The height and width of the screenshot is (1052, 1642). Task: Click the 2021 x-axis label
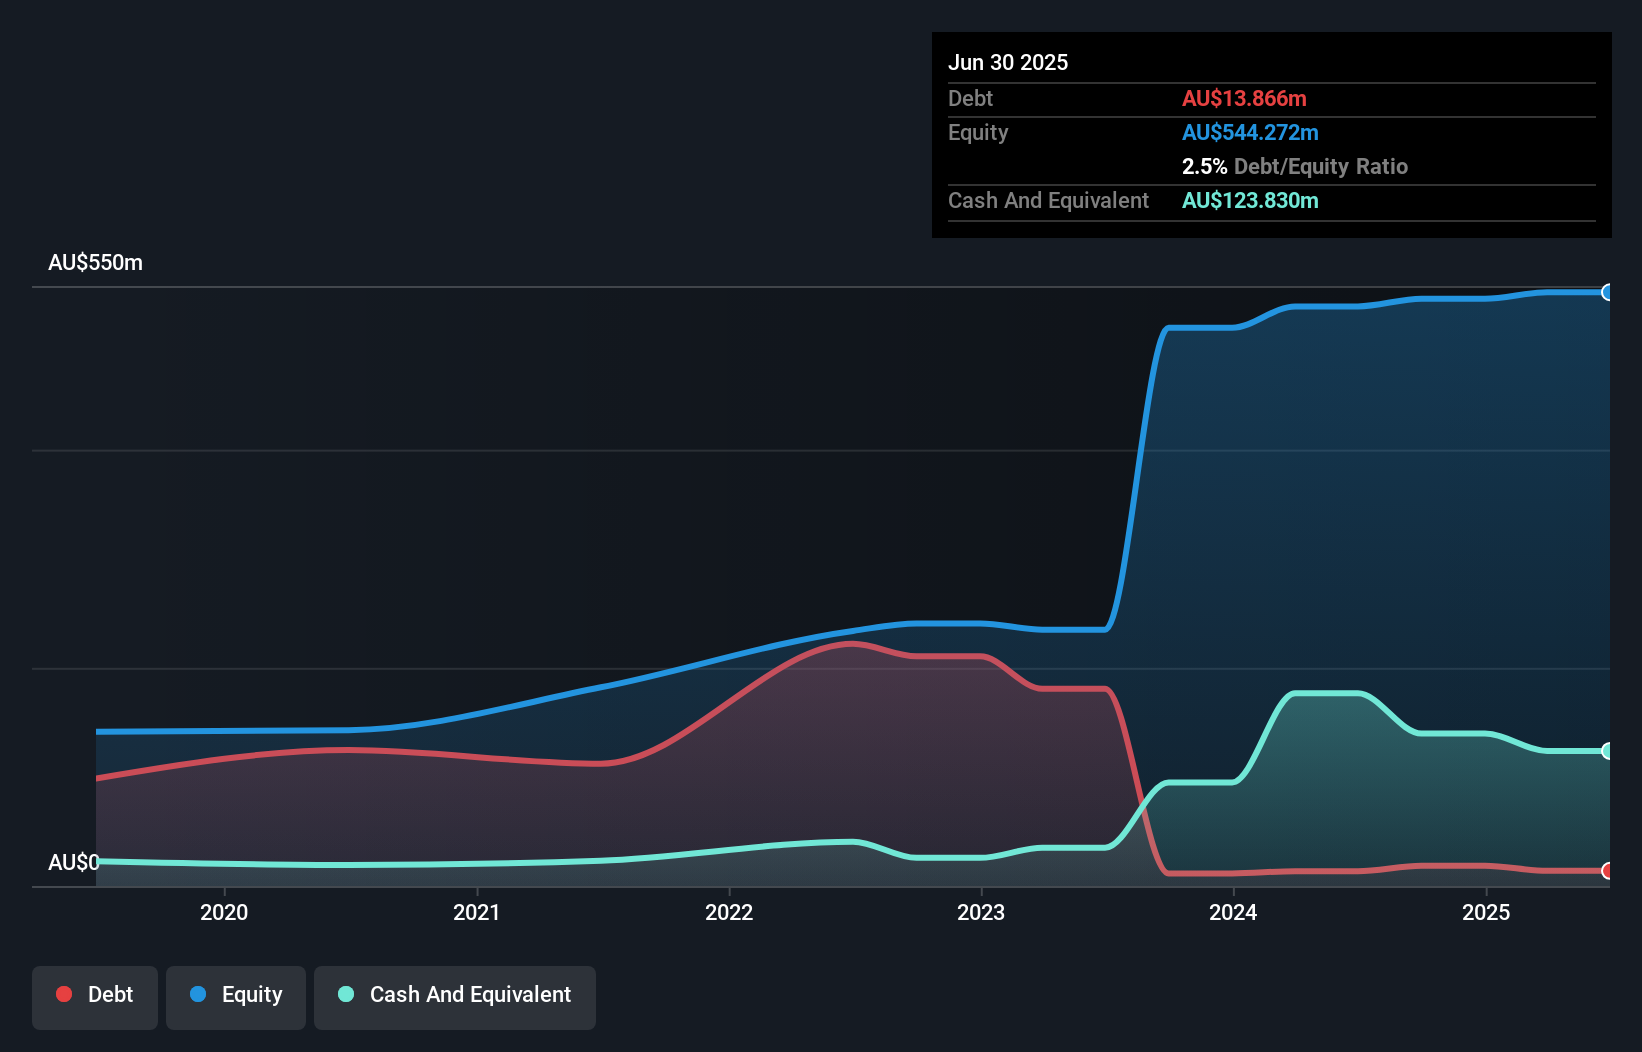pyautogui.click(x=477, y=912)
